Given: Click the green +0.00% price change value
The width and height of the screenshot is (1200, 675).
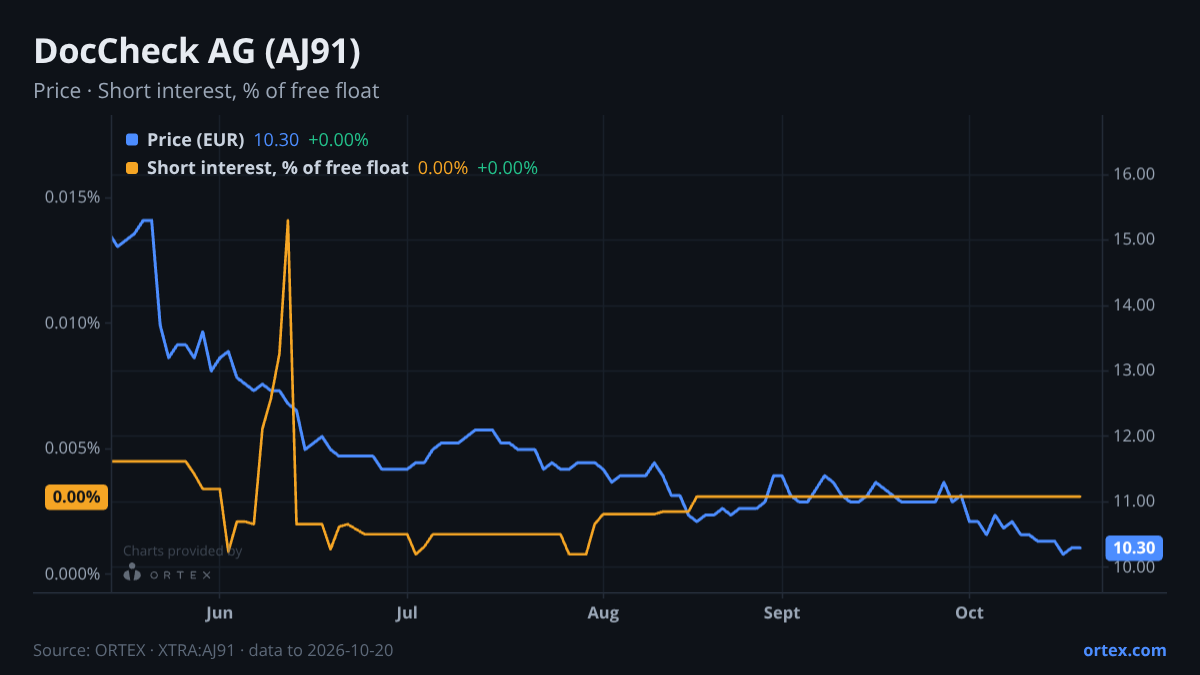Looking at the screenshot, I should [x=338, y=140].
